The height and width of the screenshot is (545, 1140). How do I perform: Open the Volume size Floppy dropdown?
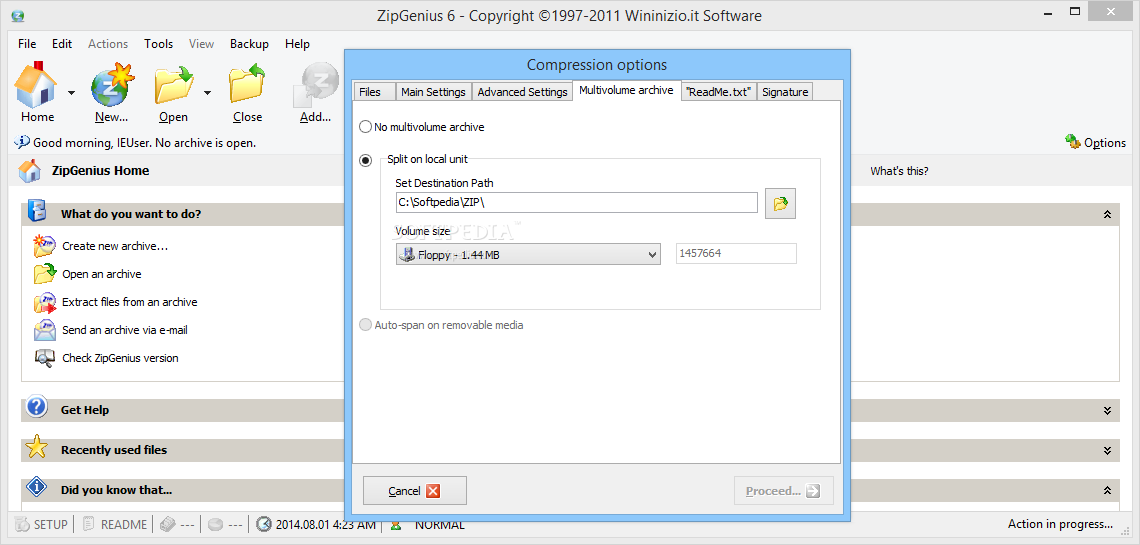coord(528,254)
